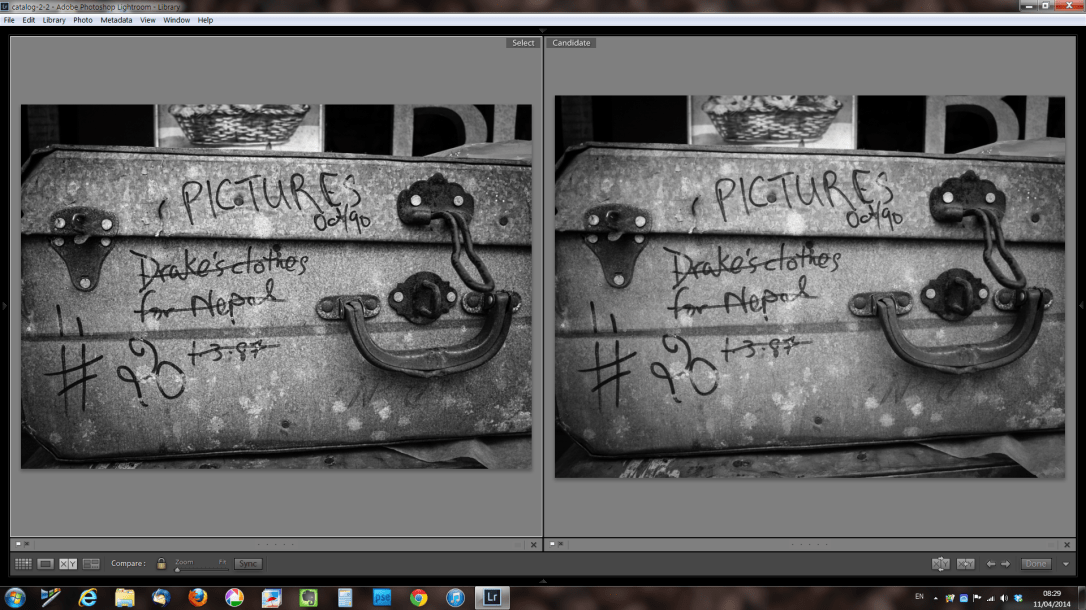
Task: Switch to Loupe view using its toolbar icon
Action: 44,562
